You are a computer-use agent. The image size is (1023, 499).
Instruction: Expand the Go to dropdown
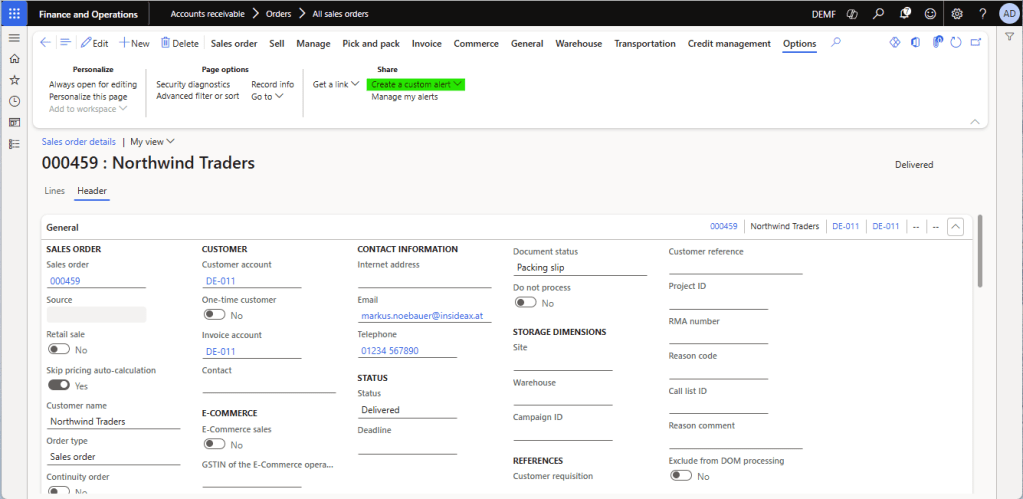coord(267,97)
